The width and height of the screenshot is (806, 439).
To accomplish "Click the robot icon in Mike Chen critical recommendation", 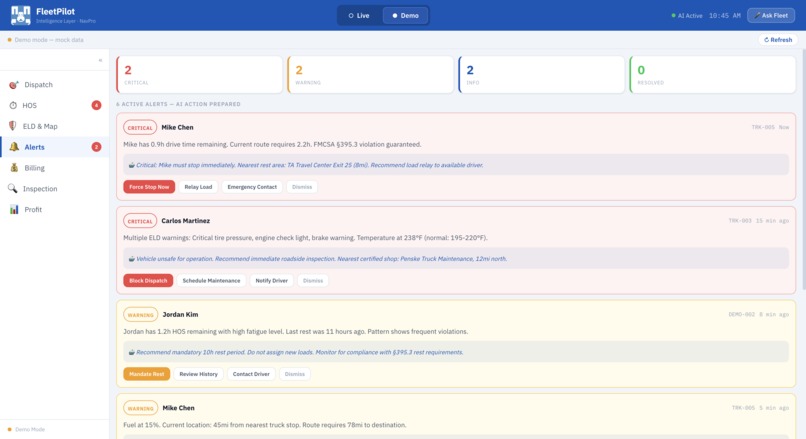I will pyautogui.click(x=132, y=165).
